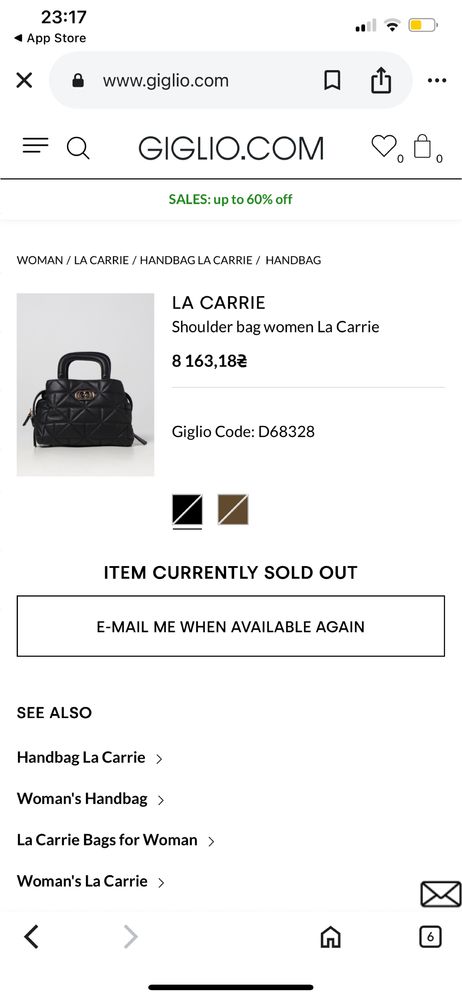Image resolution: width=462 pixels, height=999 pixels.
Task: Choose the brown color swatch
Action: [x=233, y=510]
